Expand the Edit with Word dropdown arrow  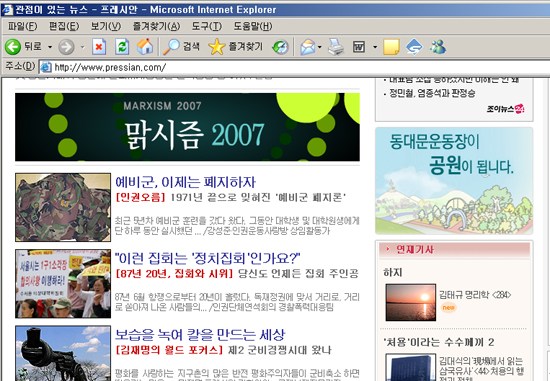pyautogui.click(x=375, y=47)
